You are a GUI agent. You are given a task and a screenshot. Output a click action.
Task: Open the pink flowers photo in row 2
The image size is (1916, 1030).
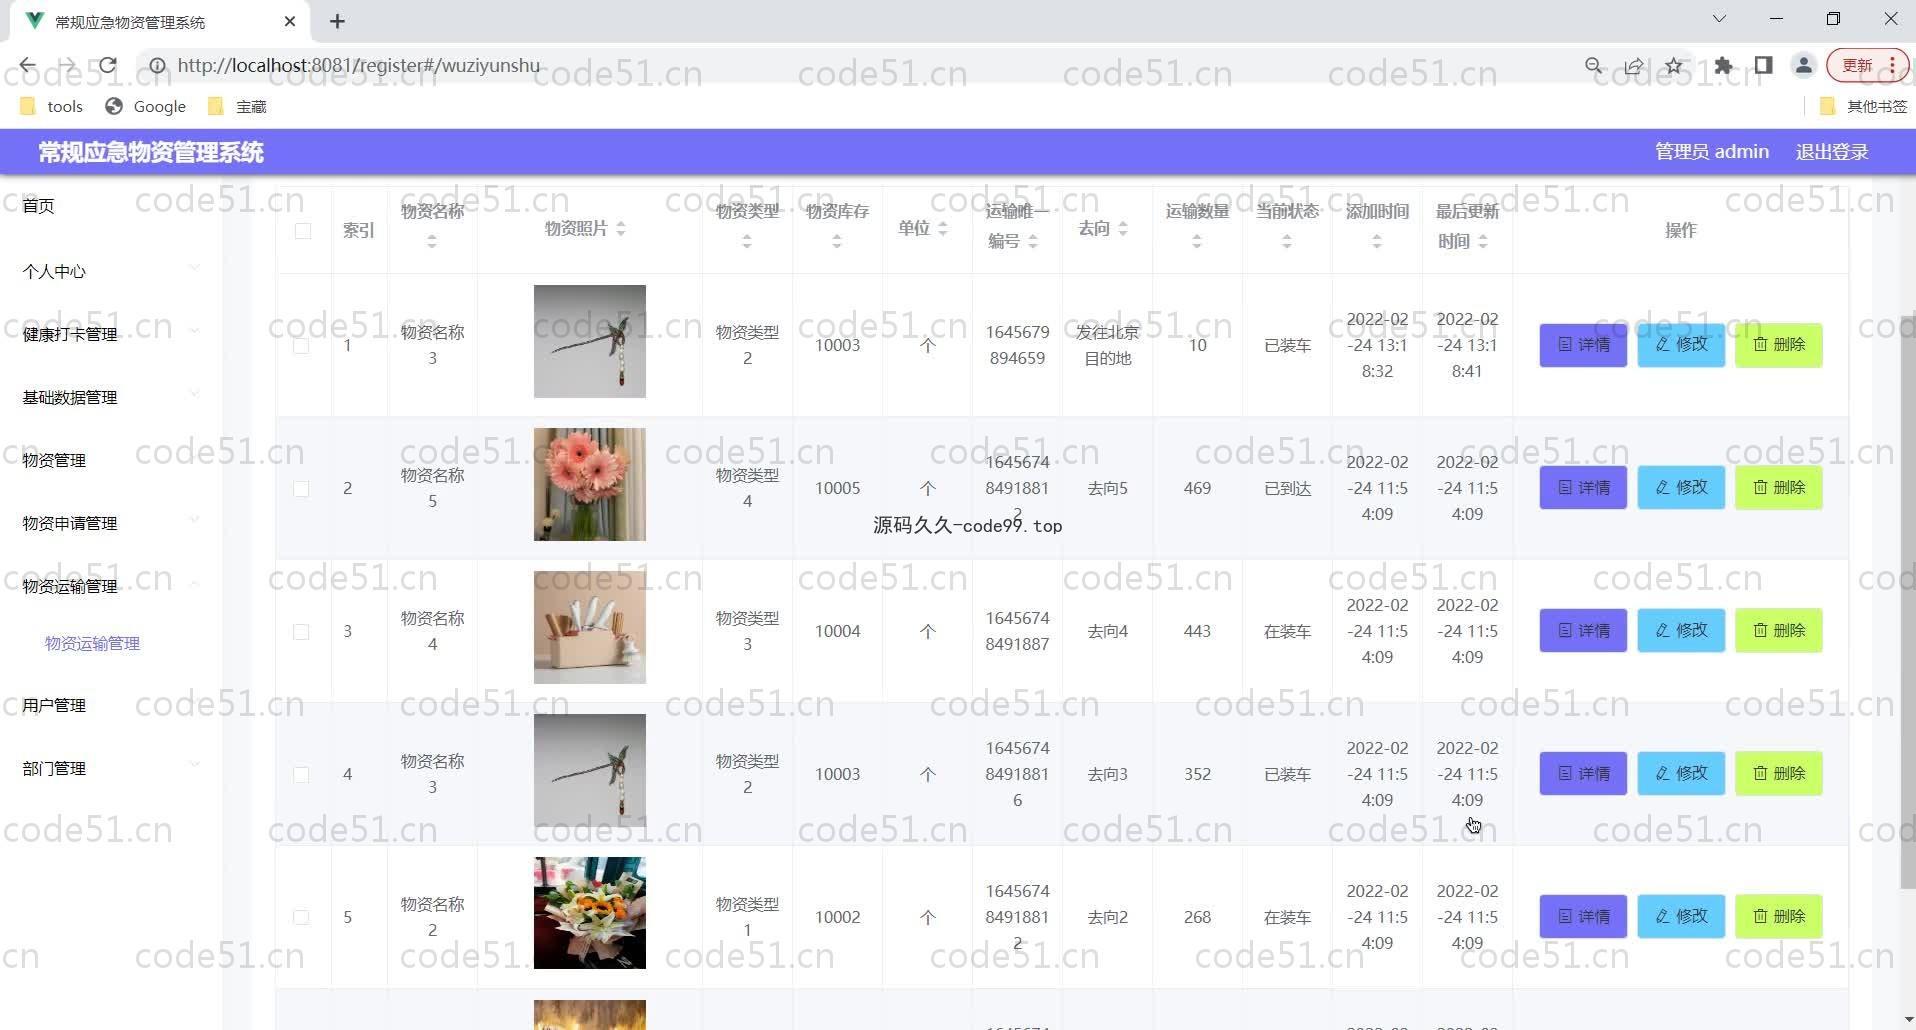click(x=590, y=485)
